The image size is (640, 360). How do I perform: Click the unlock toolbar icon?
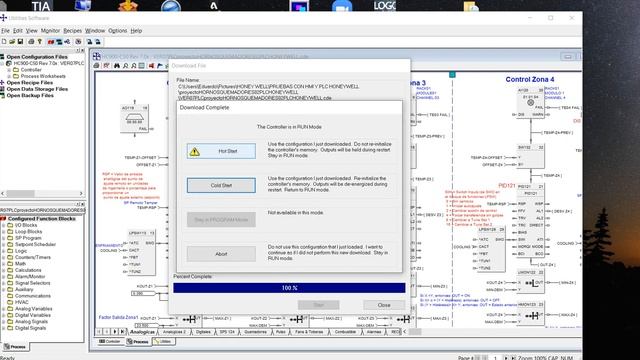click(x=98, y=42)
